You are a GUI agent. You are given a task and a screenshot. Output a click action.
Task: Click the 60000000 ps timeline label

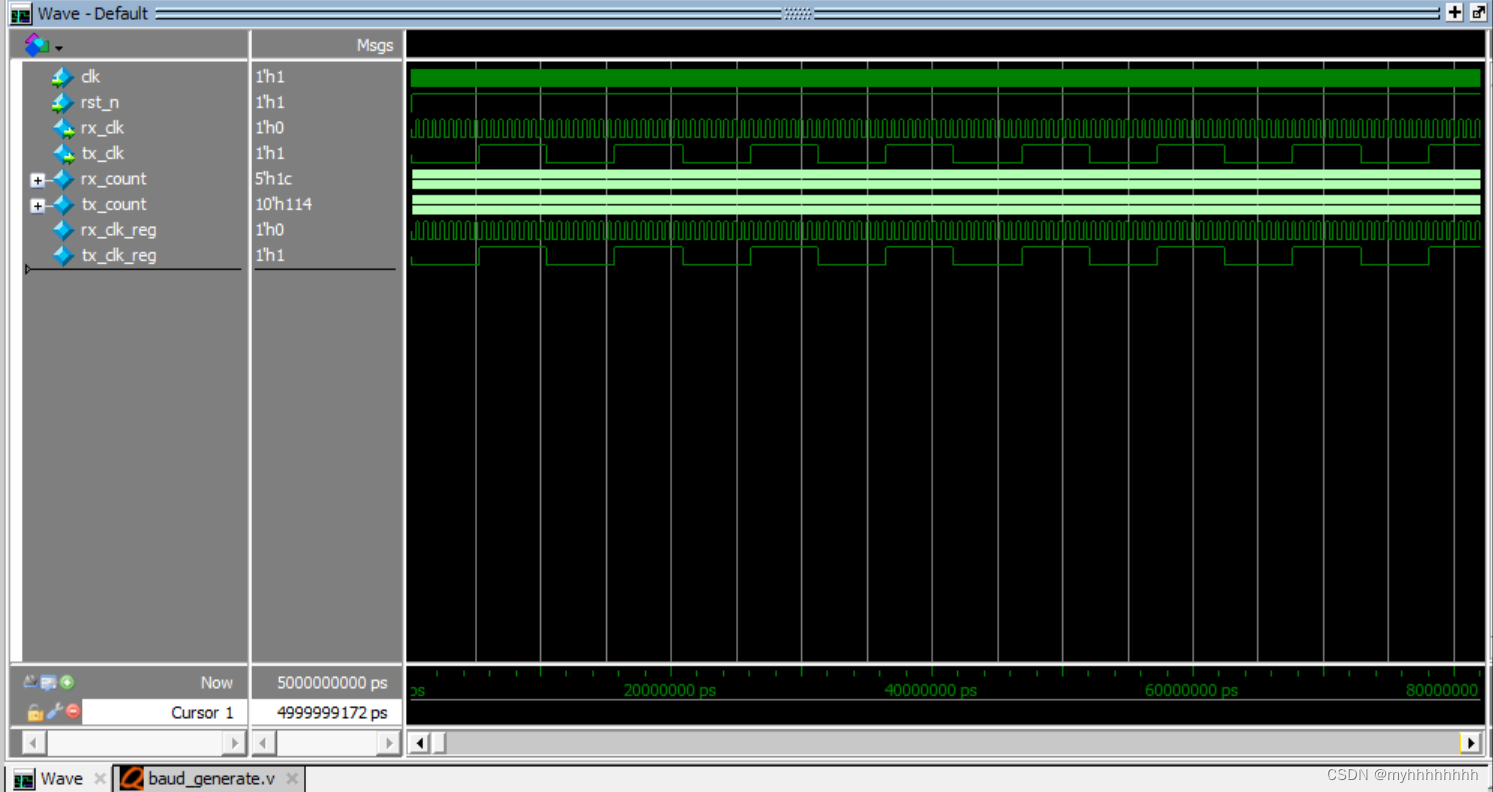[x=1191, y=690]
